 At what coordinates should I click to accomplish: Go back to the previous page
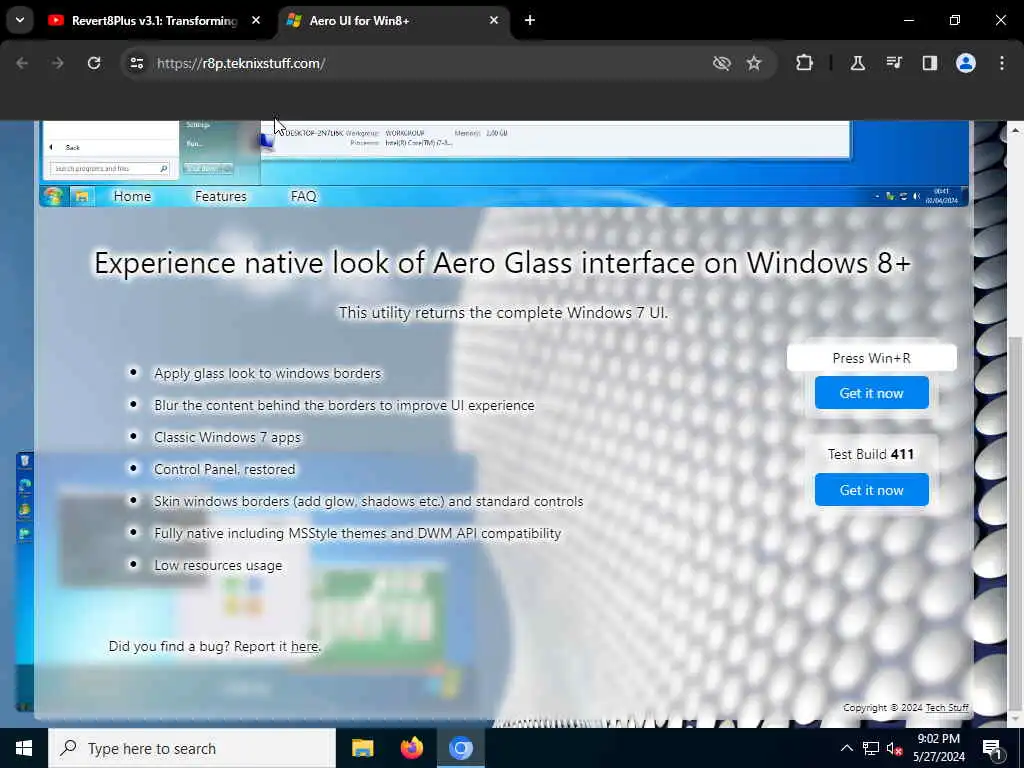click(22, 63)
